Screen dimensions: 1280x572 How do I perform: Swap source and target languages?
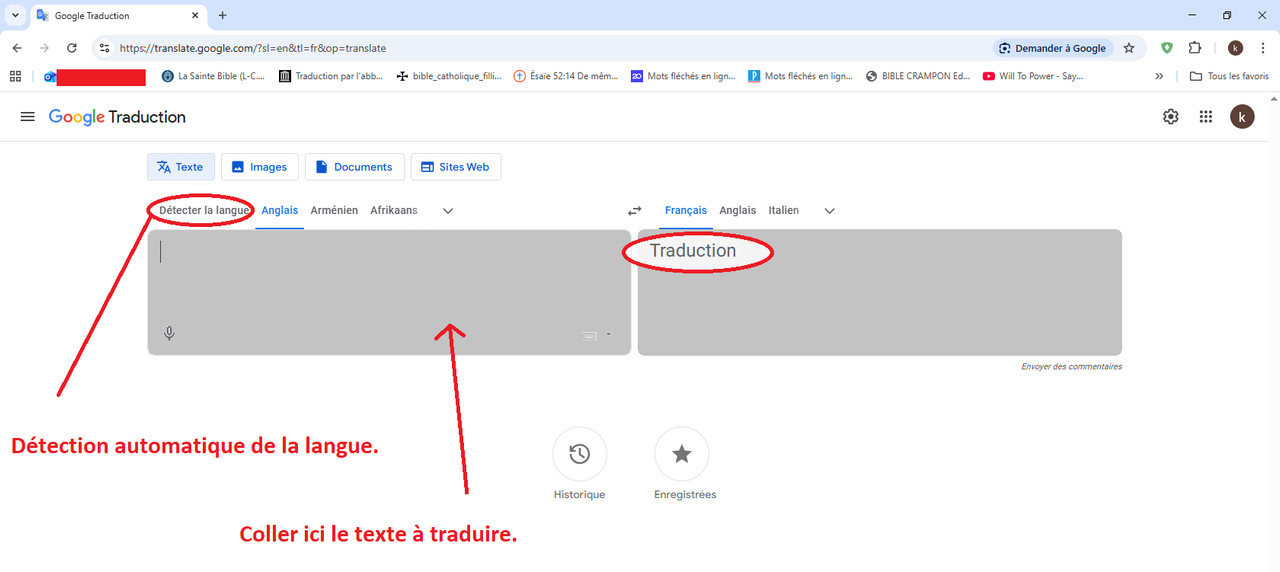click(634, 211)
